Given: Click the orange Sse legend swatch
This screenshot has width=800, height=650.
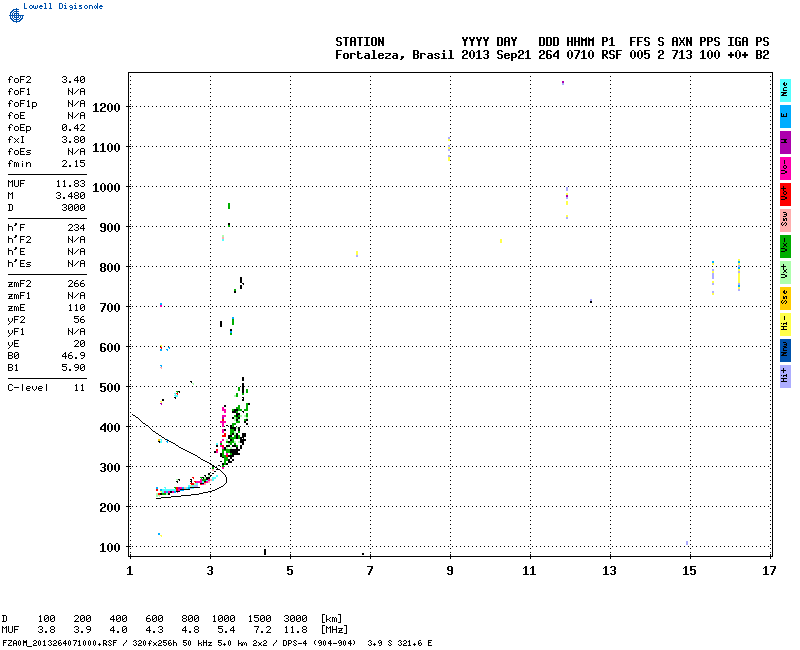Looking at the screenshot, I should coord(785,298).
